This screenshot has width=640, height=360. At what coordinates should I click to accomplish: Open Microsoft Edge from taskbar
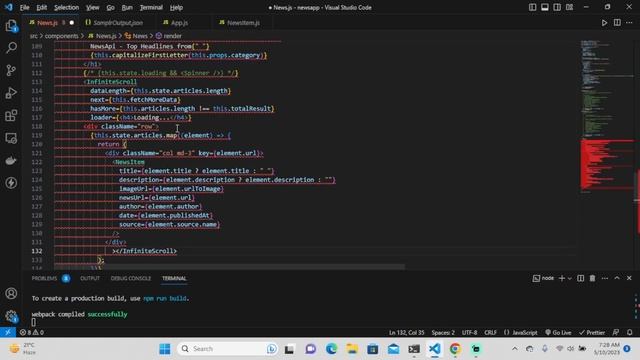tap(331, 349)
